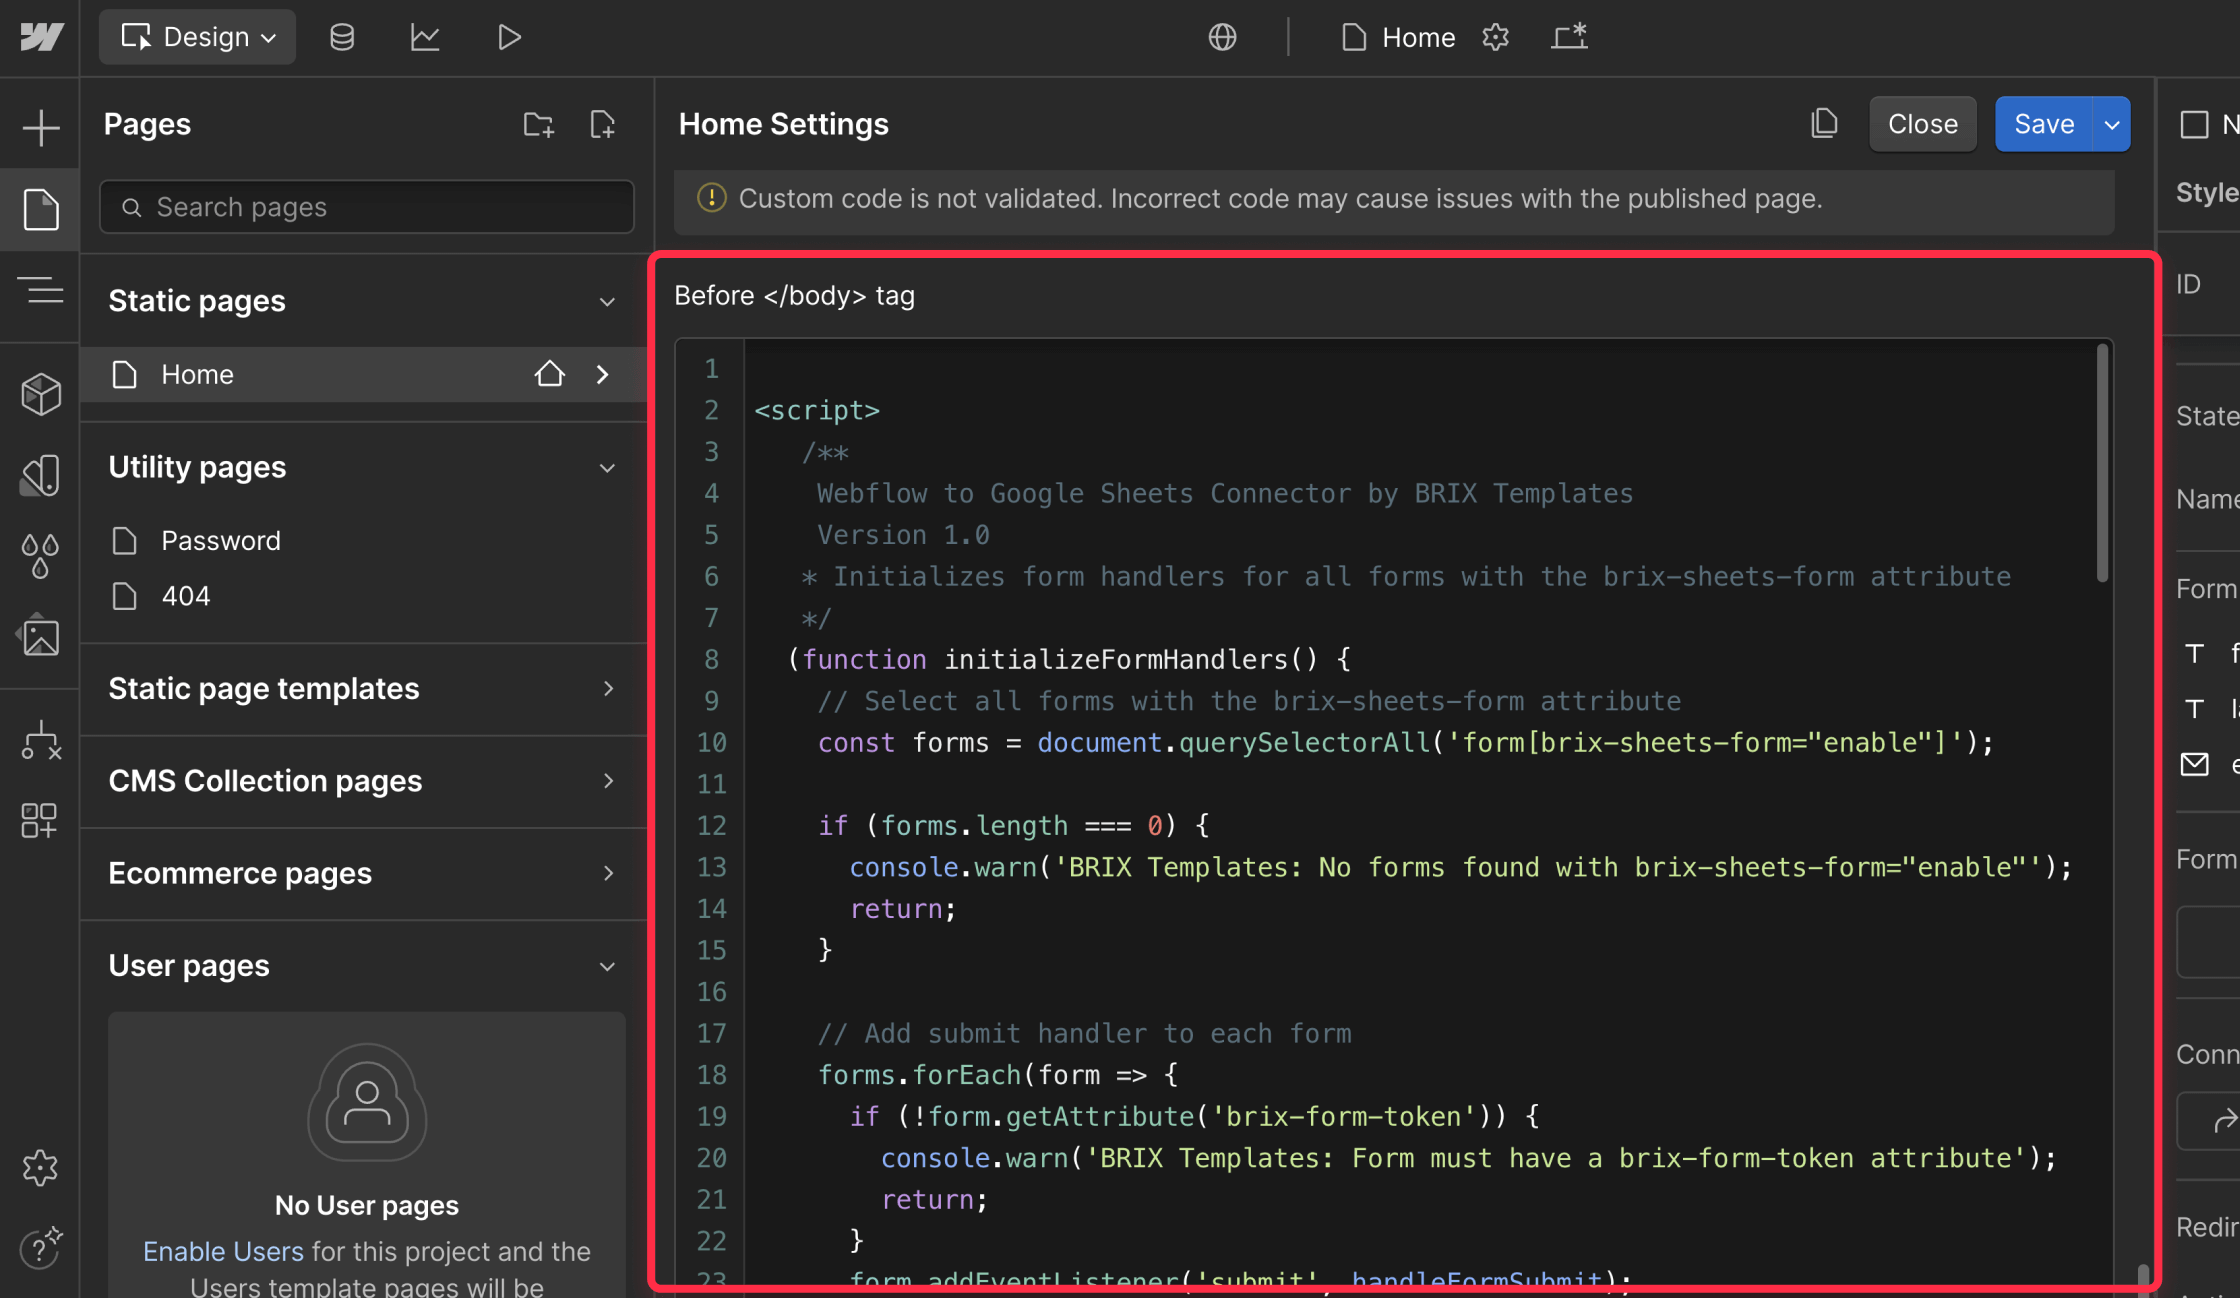Click the AI generate icon in top bar
The height and width of the screenshot is (1298, 2240).
(x=1570, y=37)
